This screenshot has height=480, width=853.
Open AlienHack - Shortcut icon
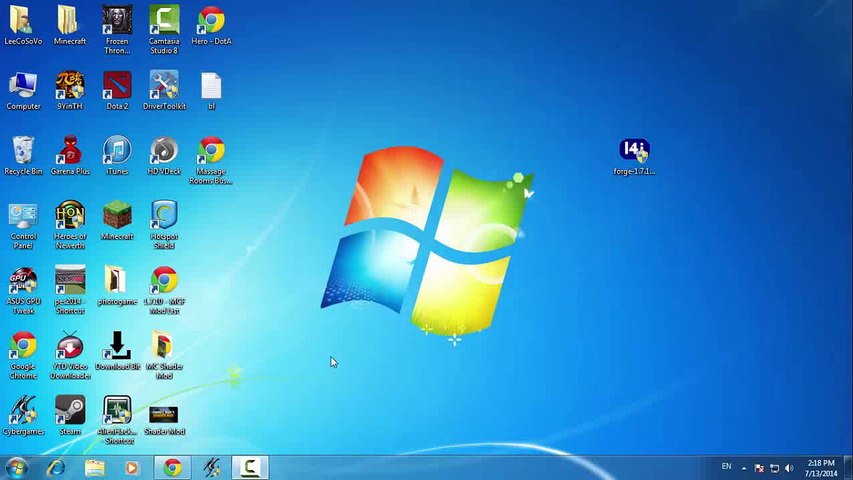[x=117, y=420]
